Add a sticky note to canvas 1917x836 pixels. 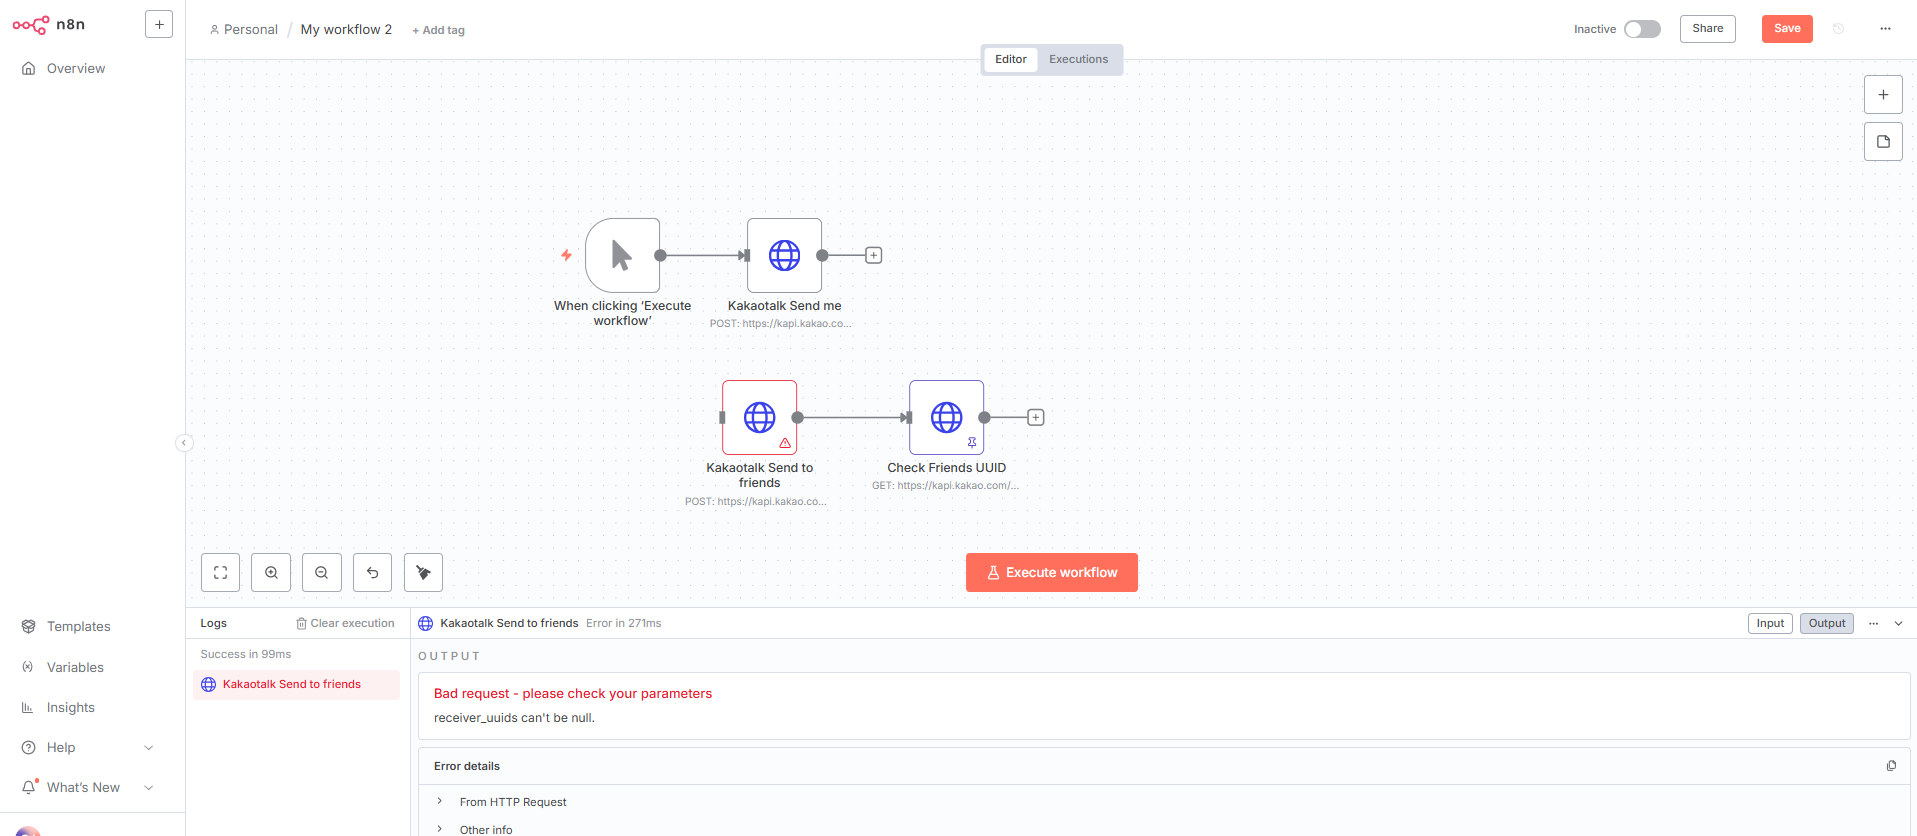tap(1883, 142)
